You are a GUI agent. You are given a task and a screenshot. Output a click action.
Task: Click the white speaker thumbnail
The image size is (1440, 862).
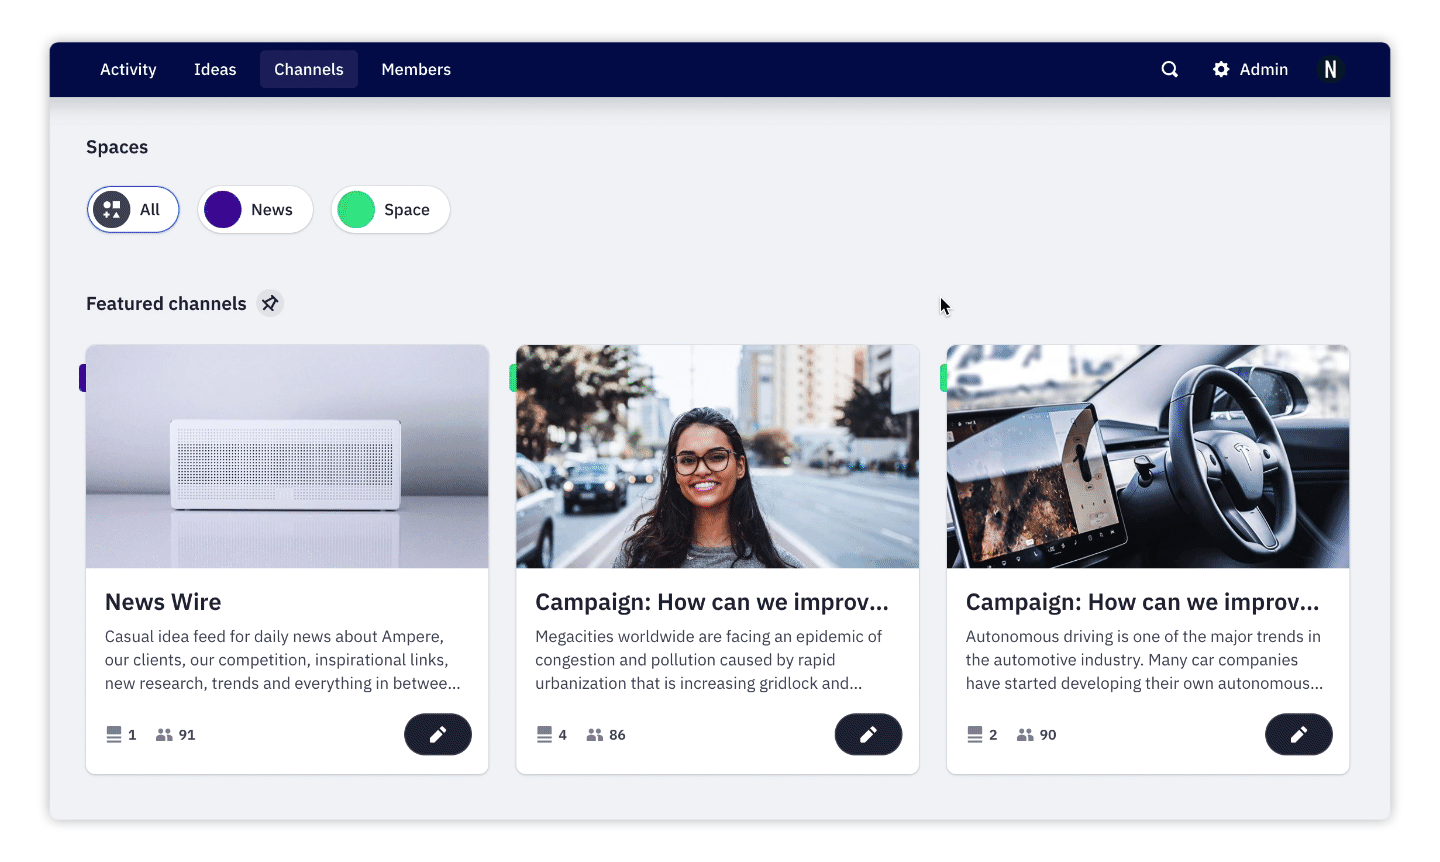coord(287,457)
